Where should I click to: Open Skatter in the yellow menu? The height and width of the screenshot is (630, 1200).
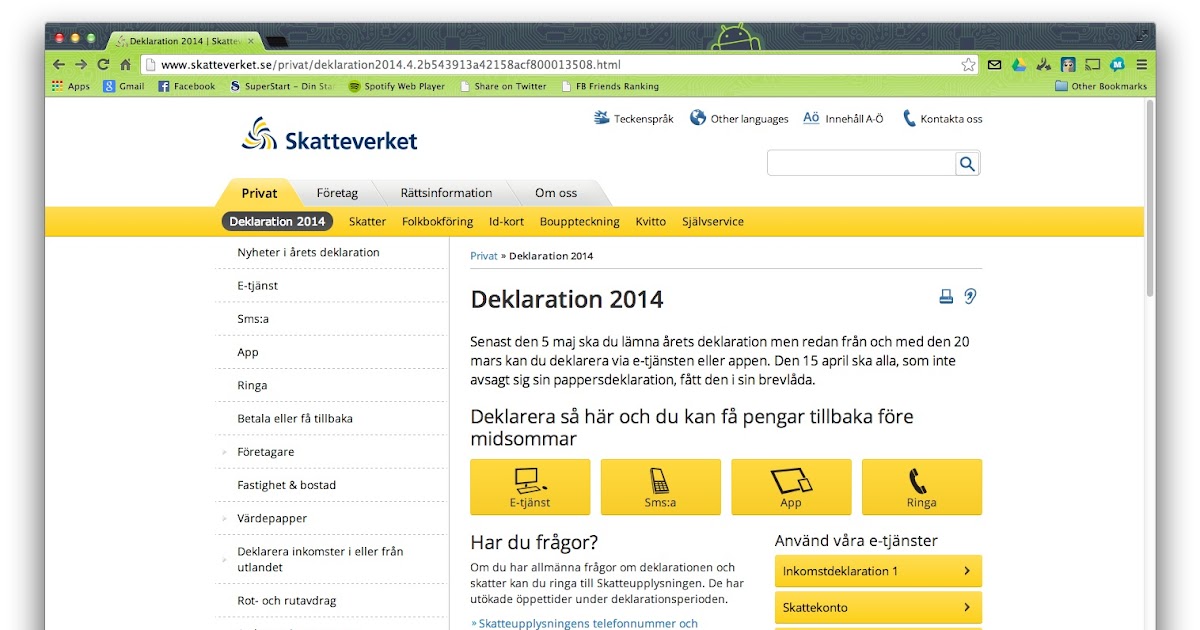point(367,221)
